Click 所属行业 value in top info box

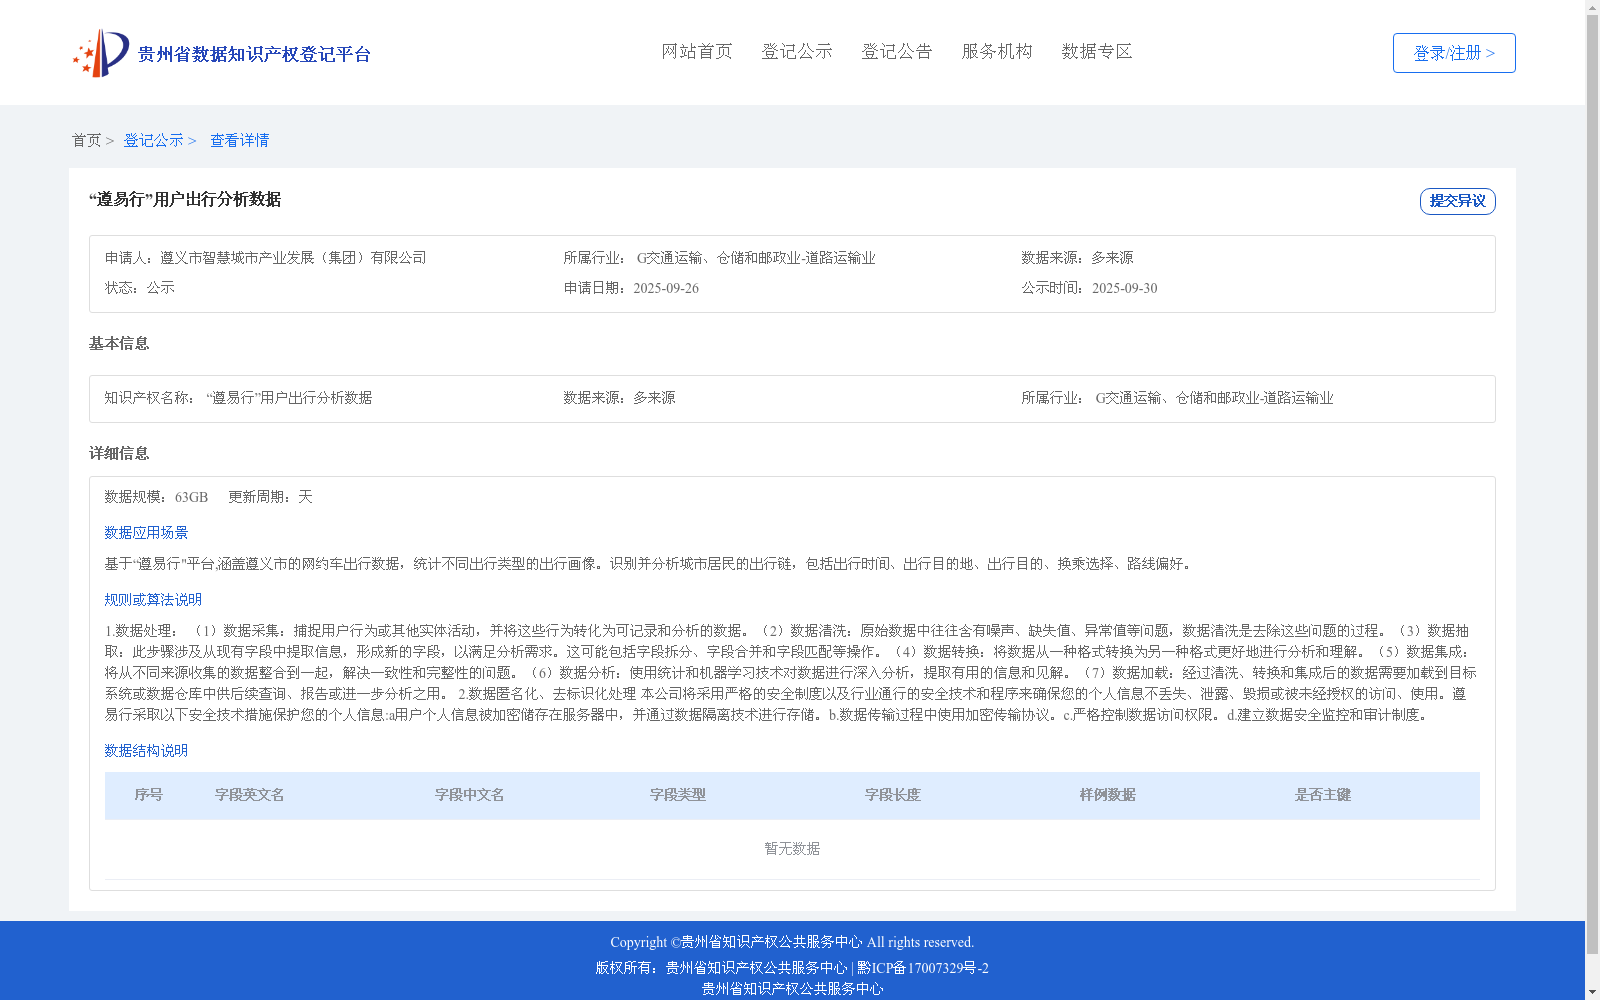pyautogui.click(x=756, y=258)
